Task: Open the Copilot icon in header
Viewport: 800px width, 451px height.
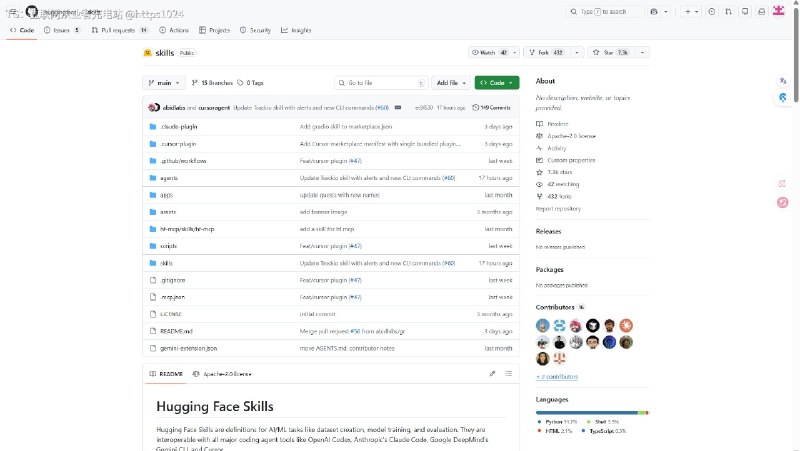Action: tap(654, 11)
